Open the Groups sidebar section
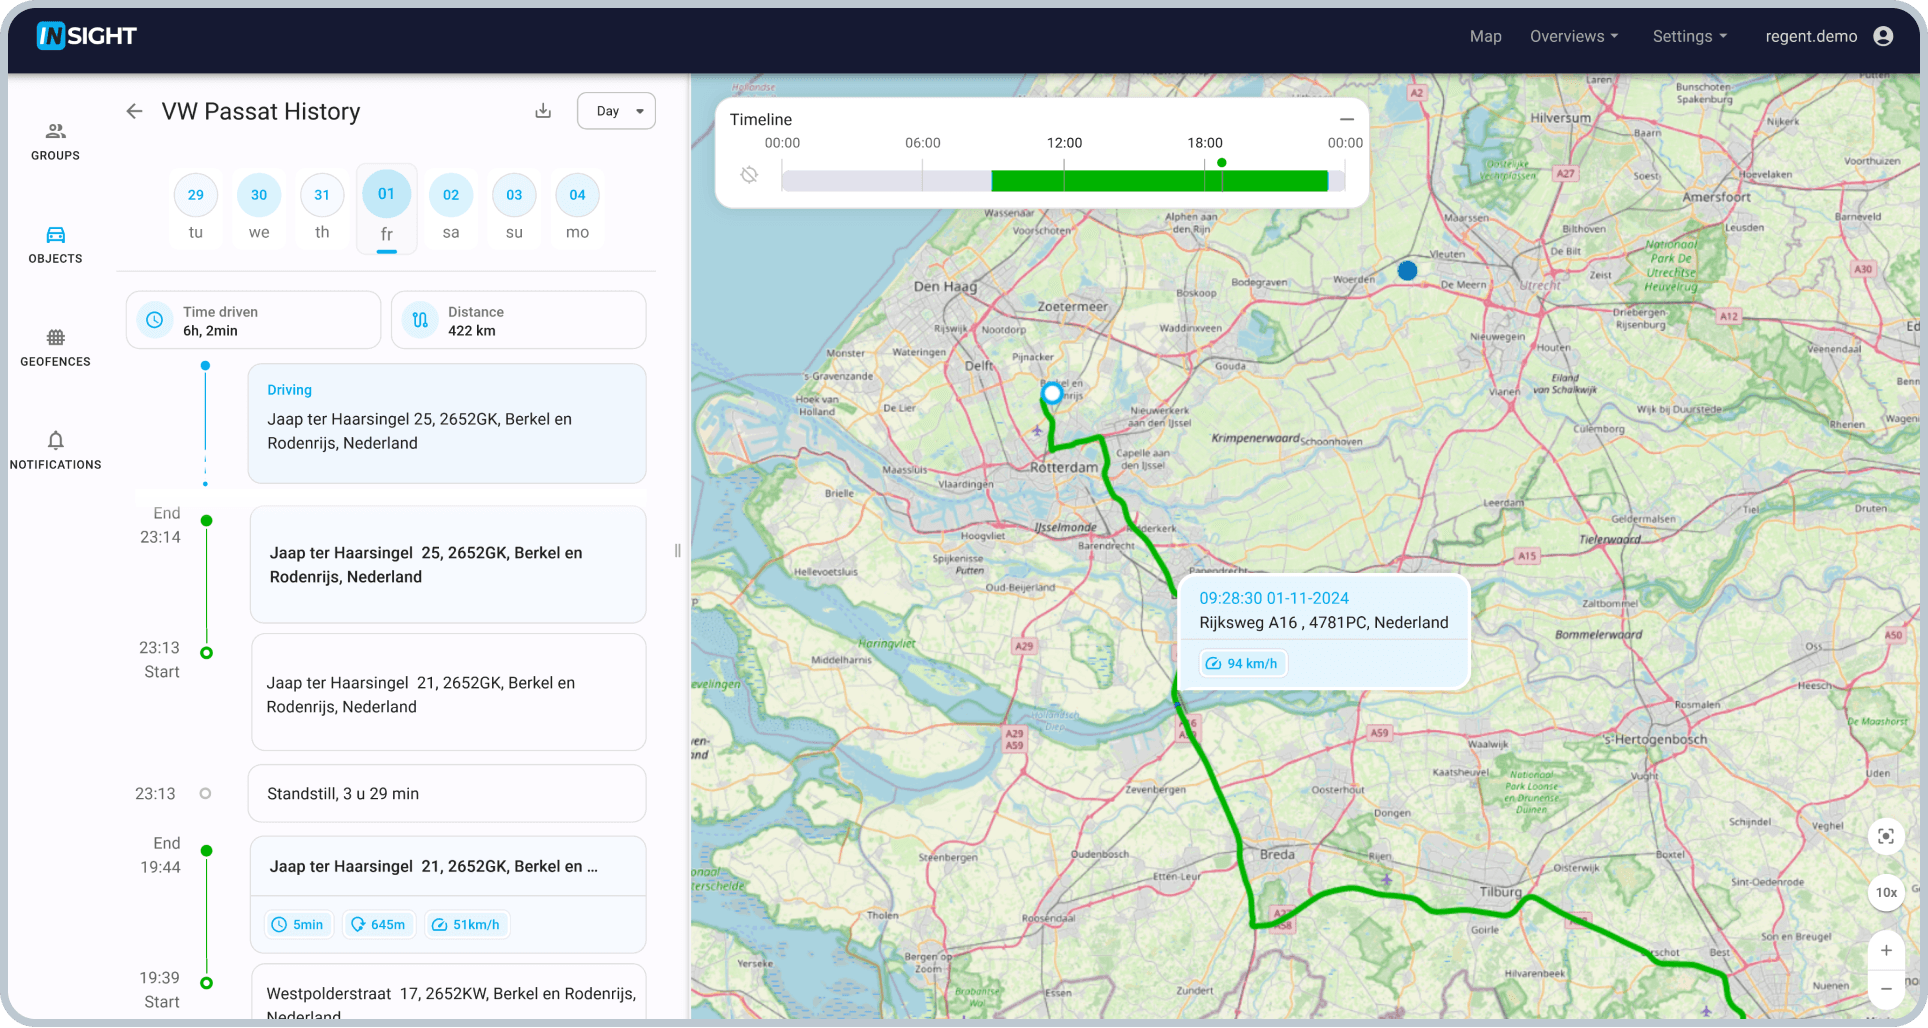 [x=55, y=142]
